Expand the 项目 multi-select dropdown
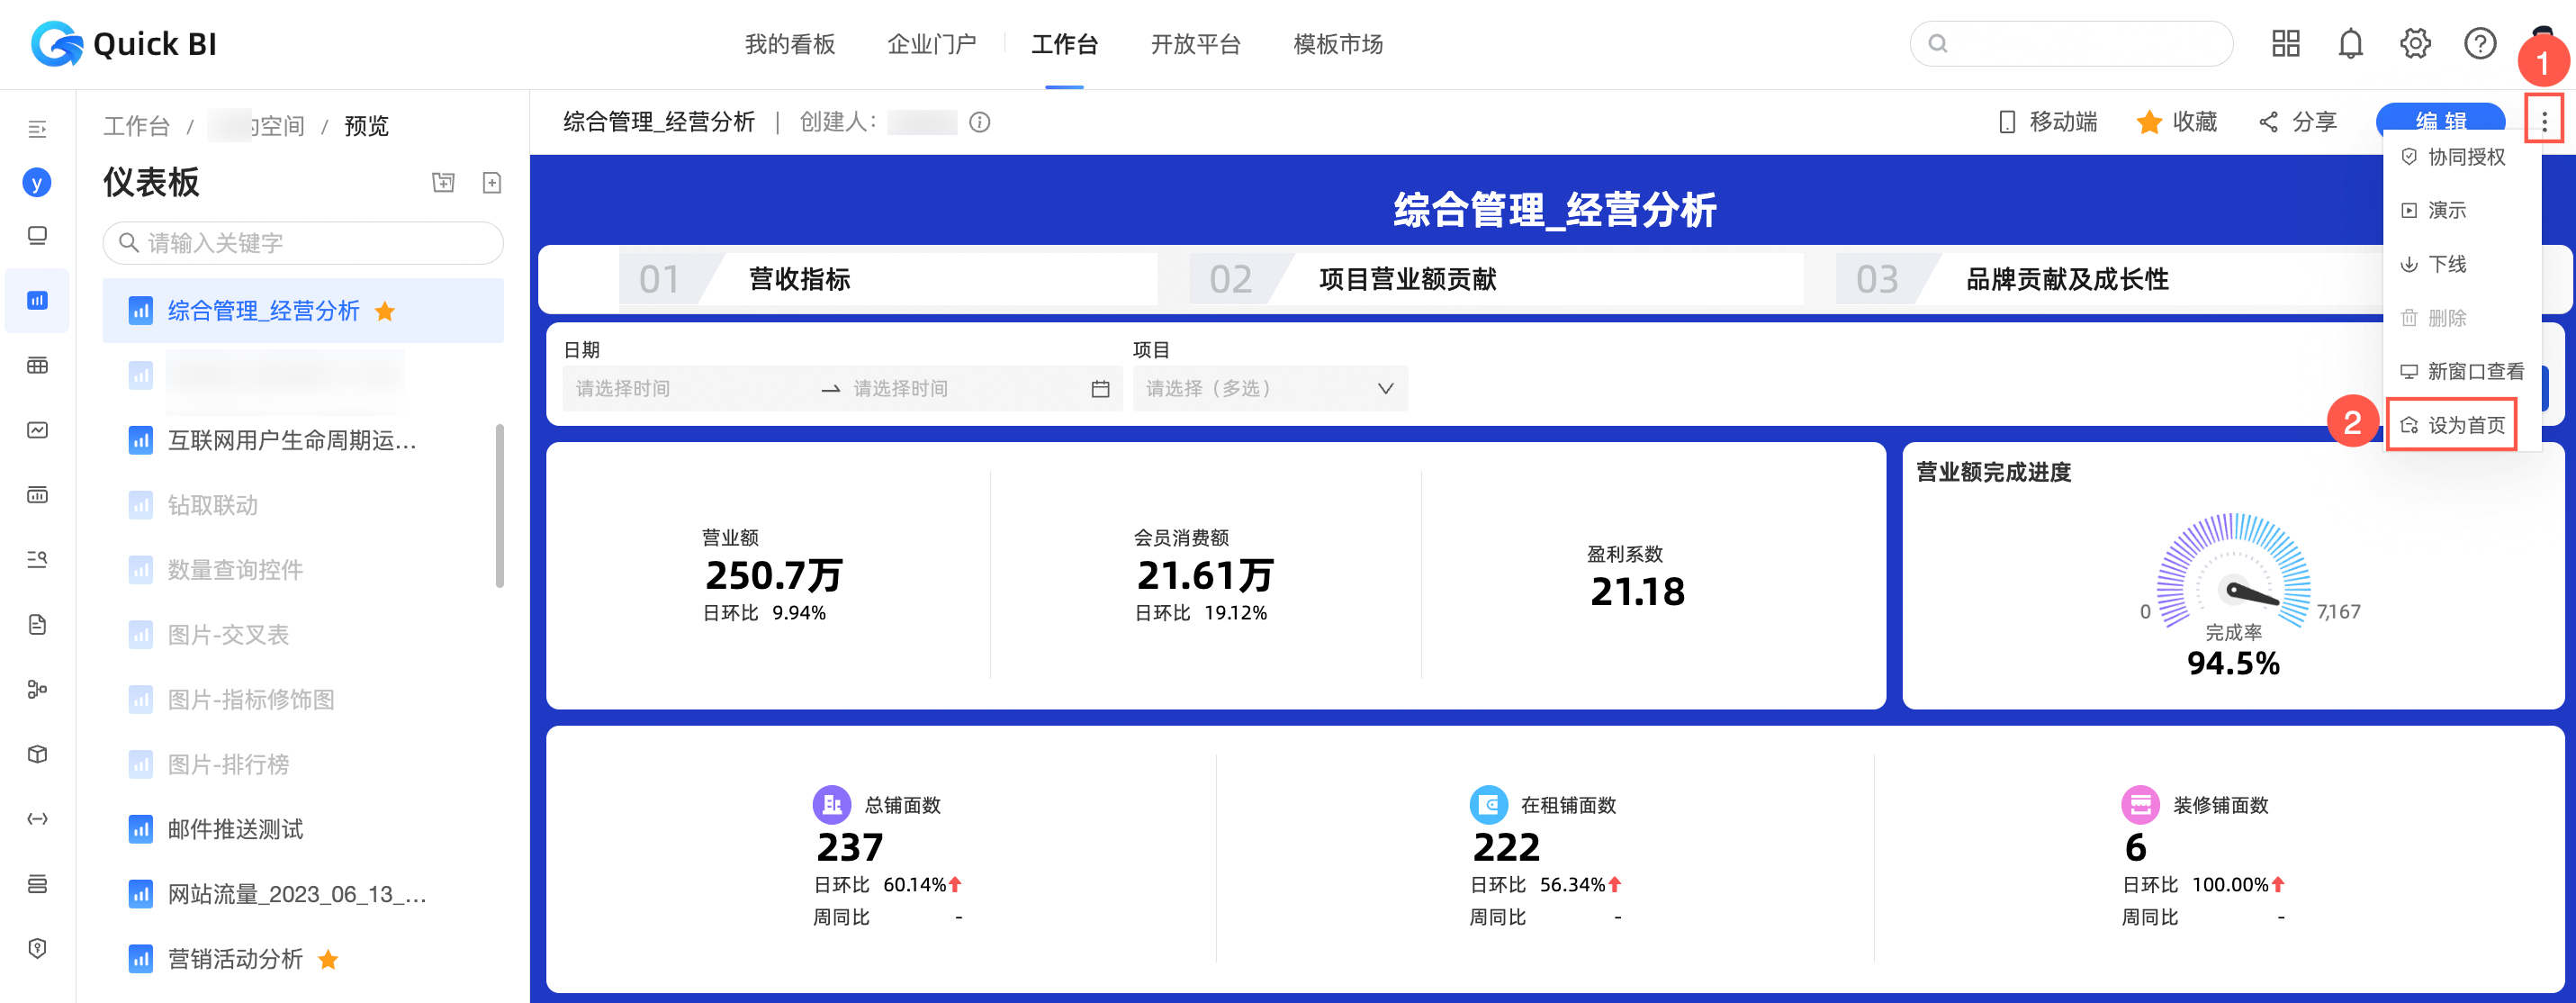This screenshot has height=1003, width=2576. point(1269,388)
